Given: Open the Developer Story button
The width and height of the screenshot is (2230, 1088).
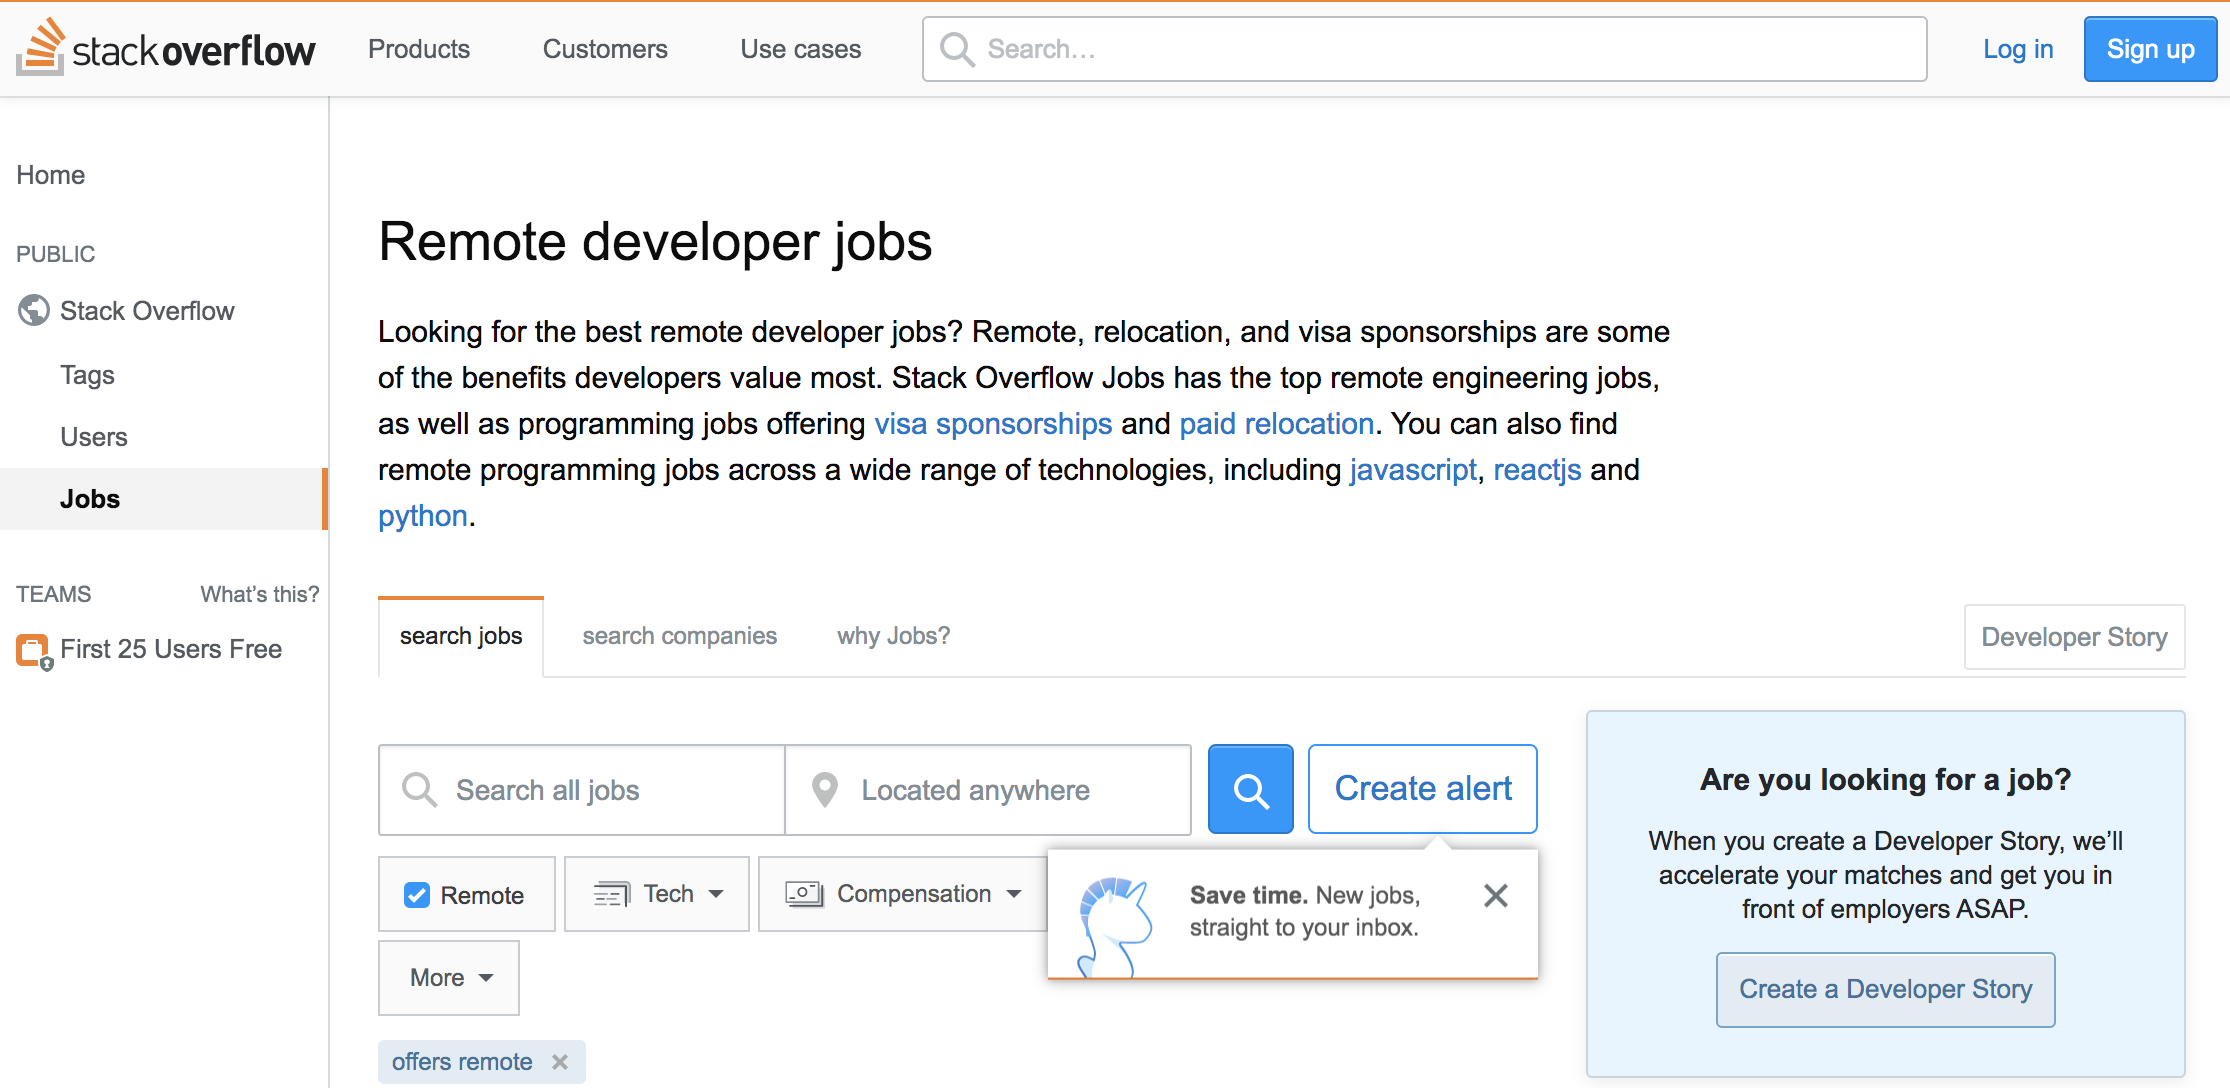Looking at the screenshot, I should (x=2075, y=637).
